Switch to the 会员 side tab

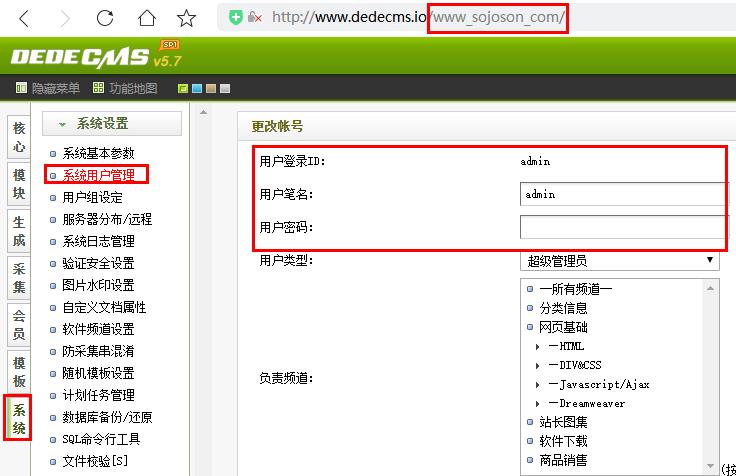pos(19,324)
